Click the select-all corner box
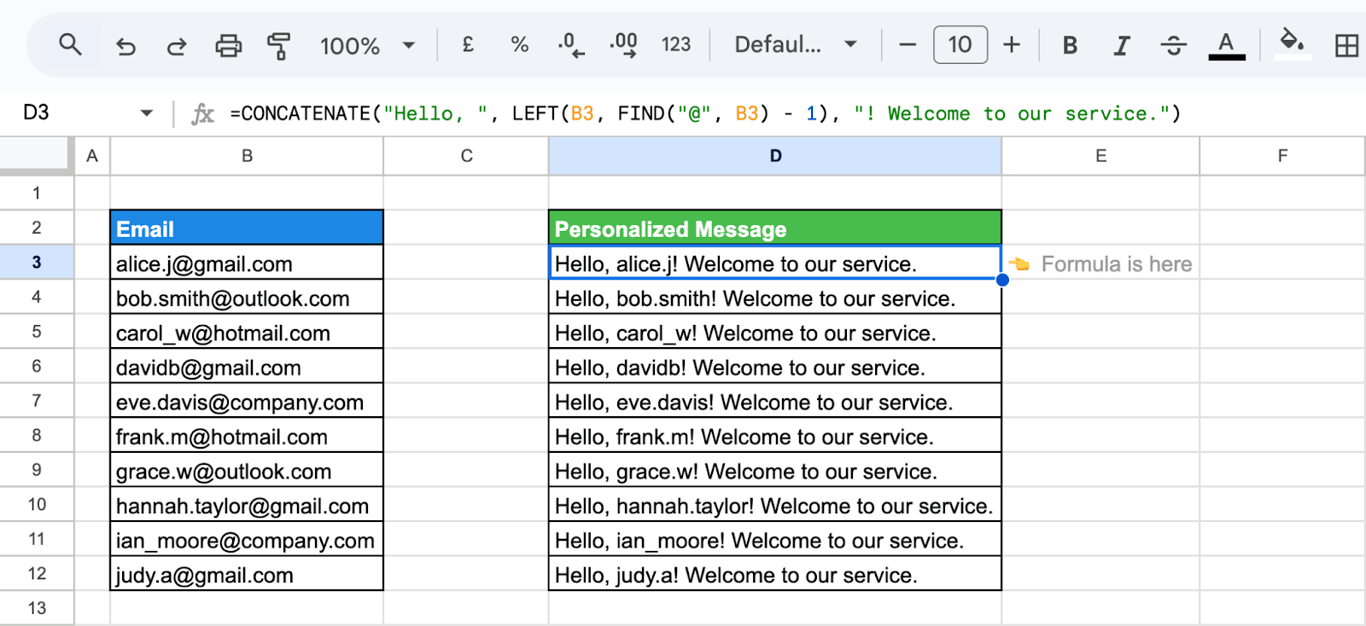The width and height of the screenshot is (1366, 626). pos(37,155)
